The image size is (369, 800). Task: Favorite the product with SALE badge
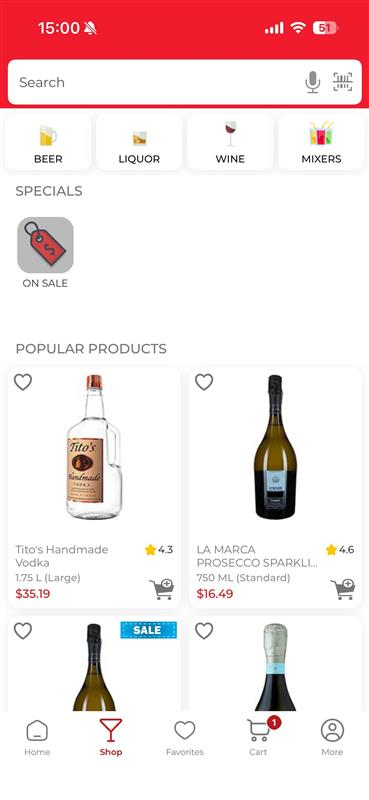click(x=23, y=631)
